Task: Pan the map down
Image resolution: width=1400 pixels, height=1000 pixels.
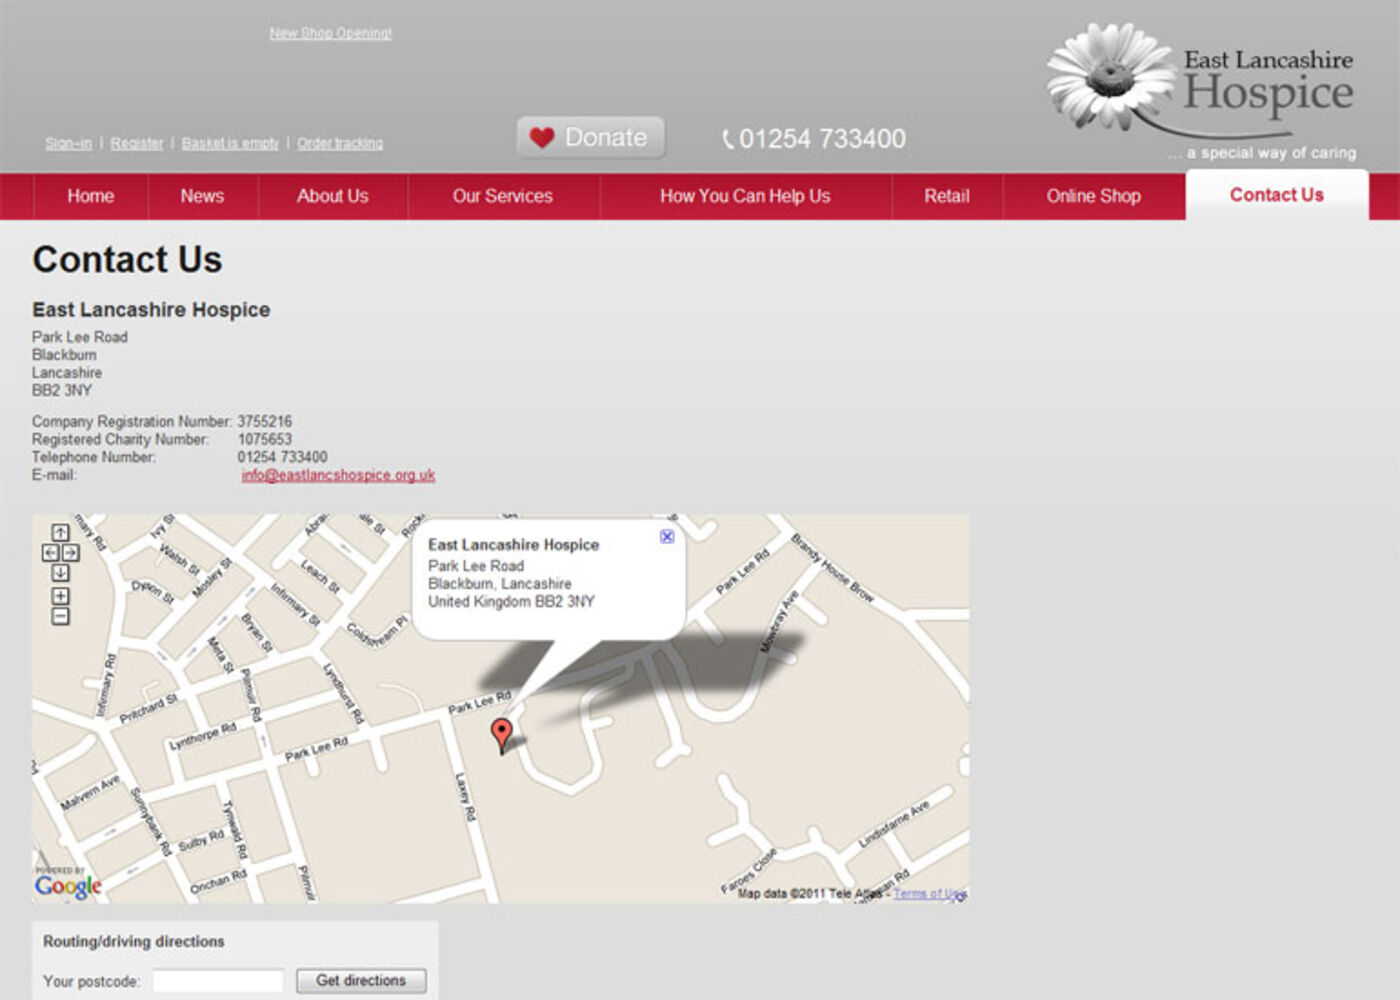Action: (60, 573)
